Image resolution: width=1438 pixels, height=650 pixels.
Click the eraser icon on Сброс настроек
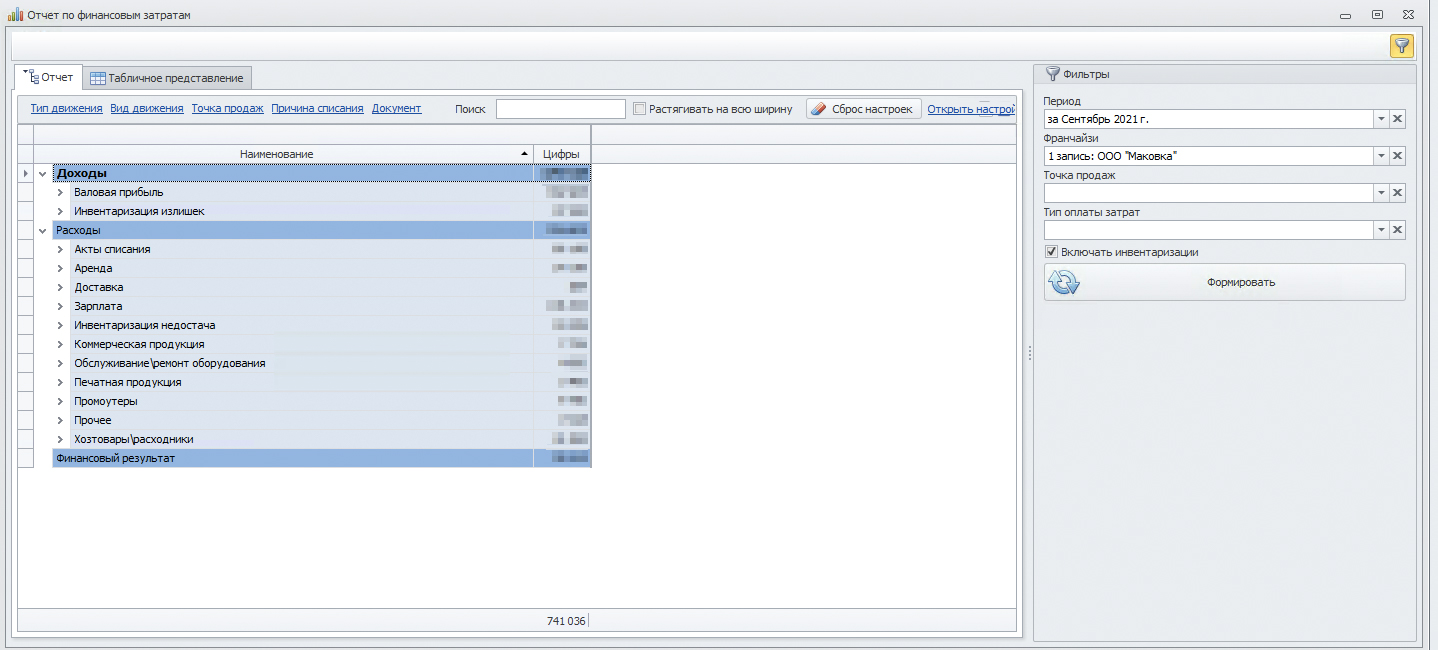click(x=817, y=109)
